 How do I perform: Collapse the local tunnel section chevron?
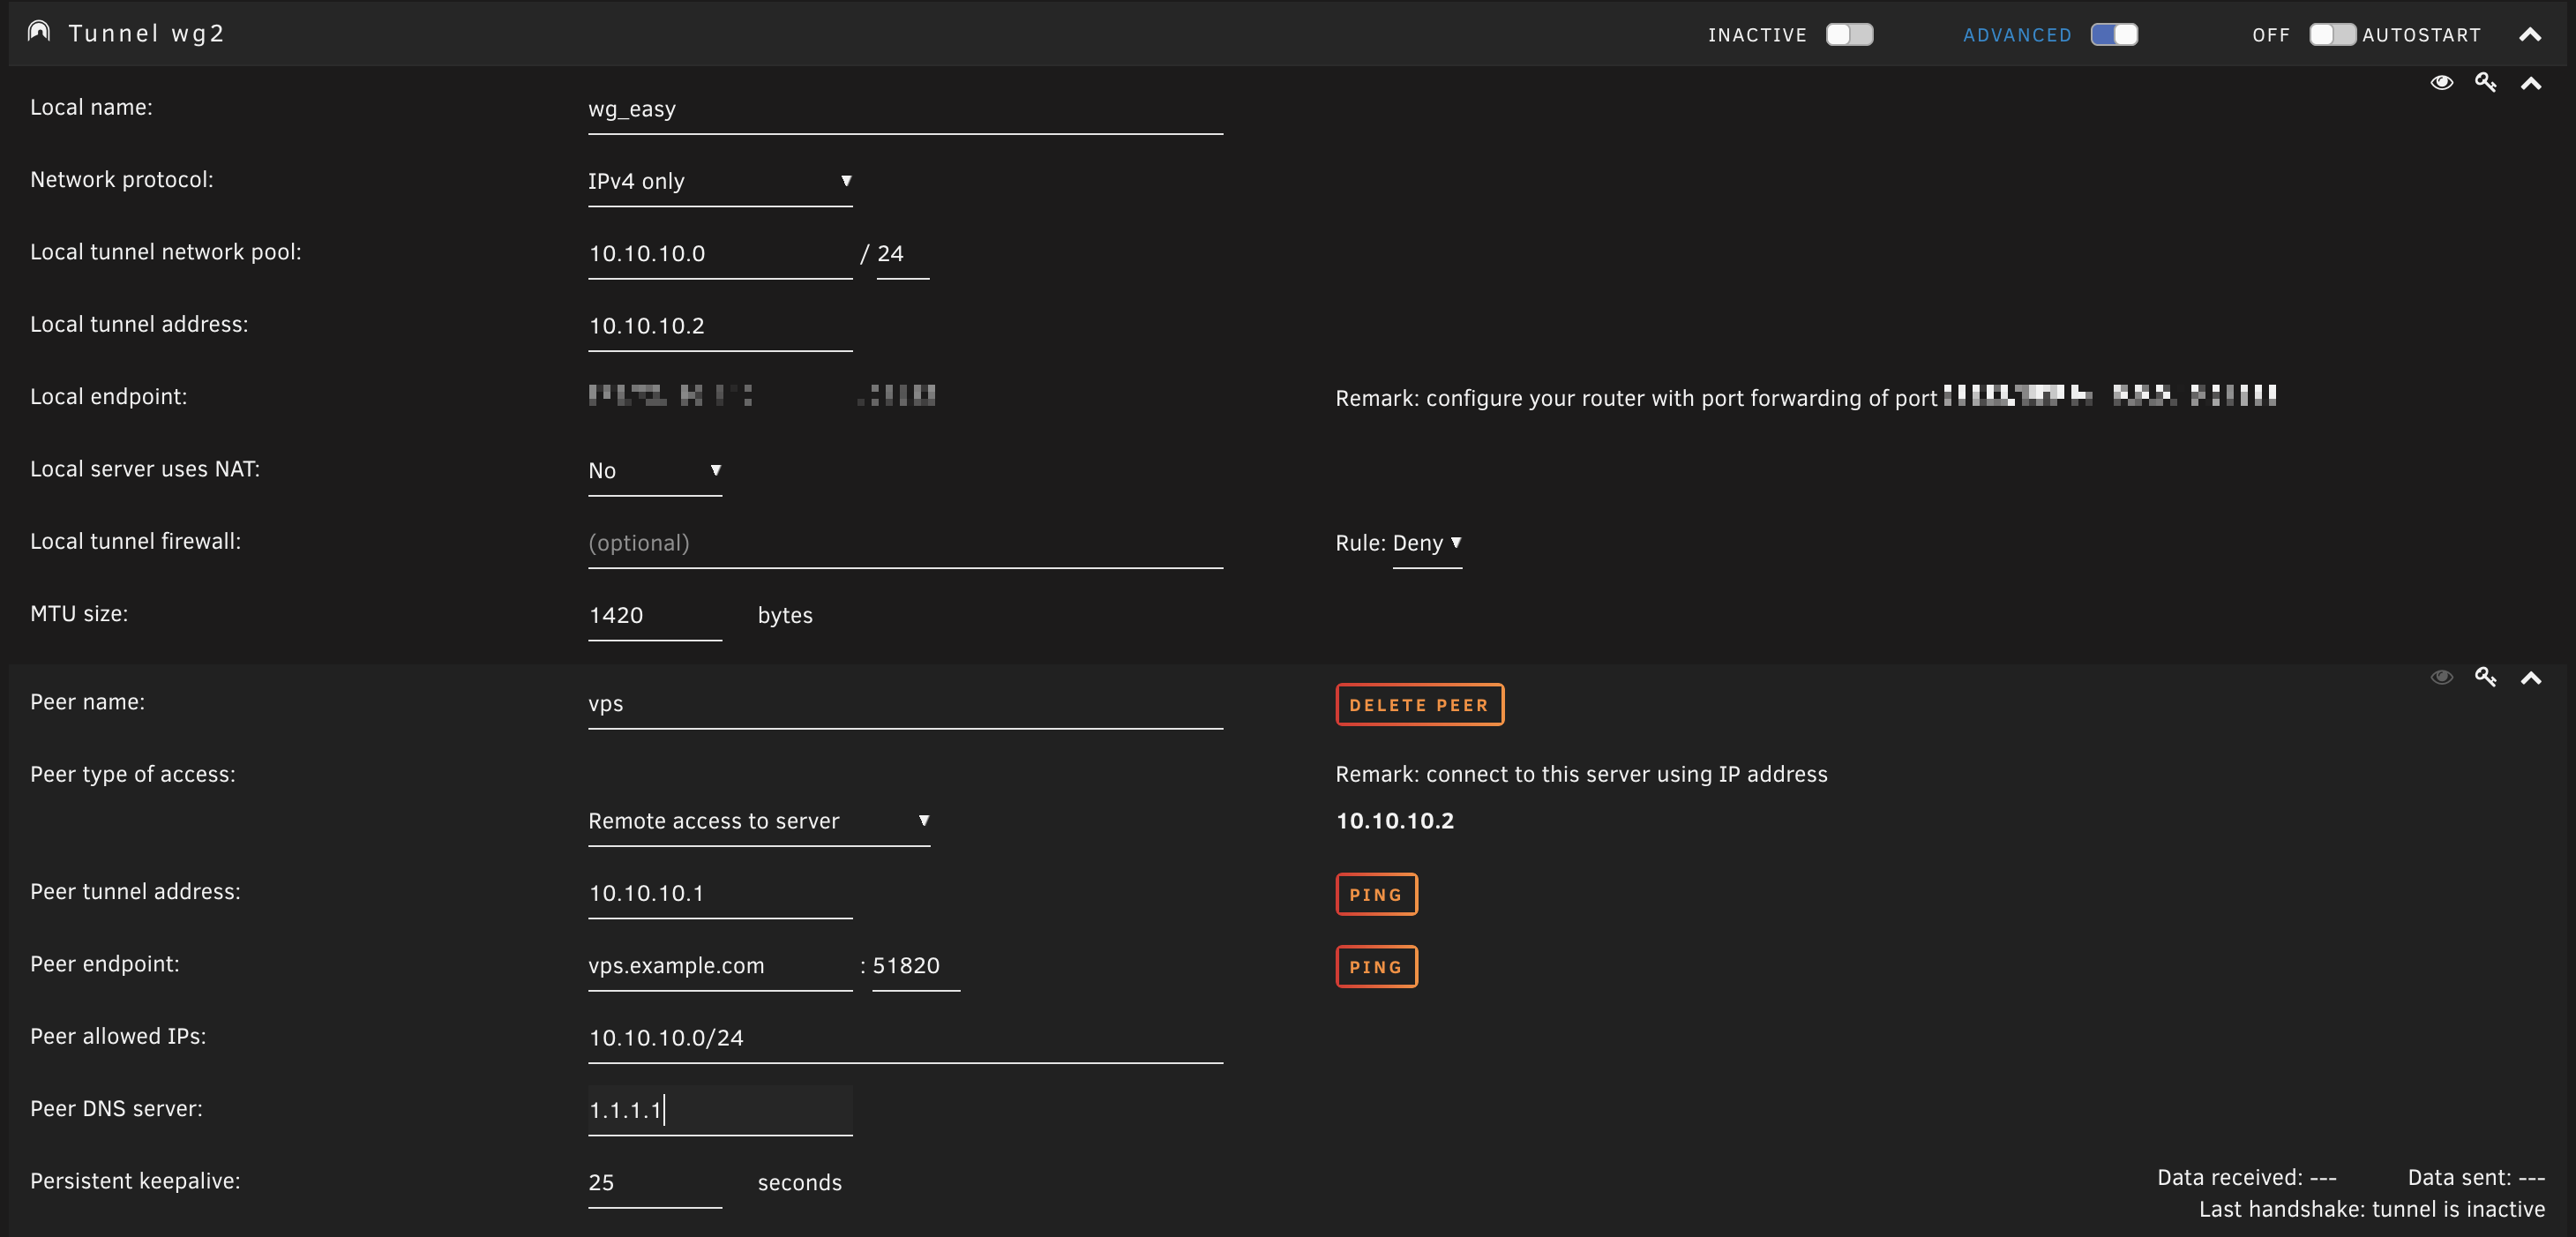click(x=2530, y=84)
